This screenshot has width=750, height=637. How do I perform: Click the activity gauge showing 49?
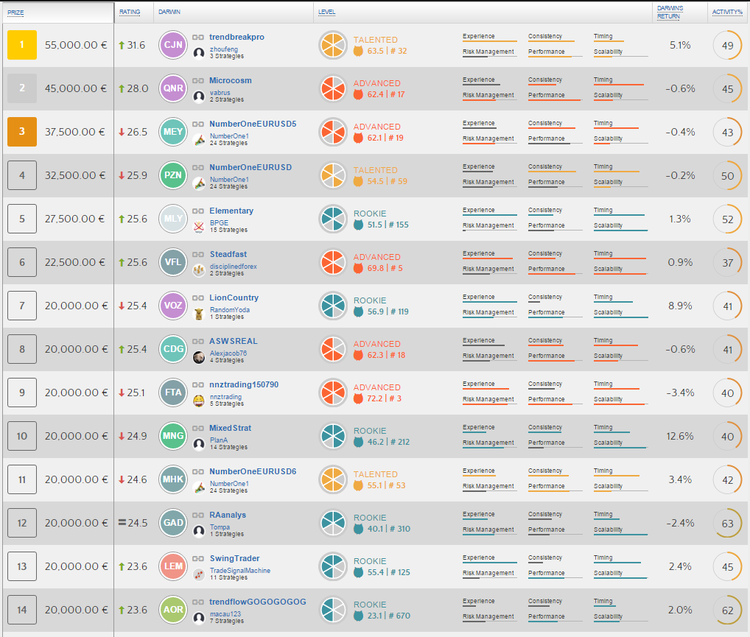(728, 45)
